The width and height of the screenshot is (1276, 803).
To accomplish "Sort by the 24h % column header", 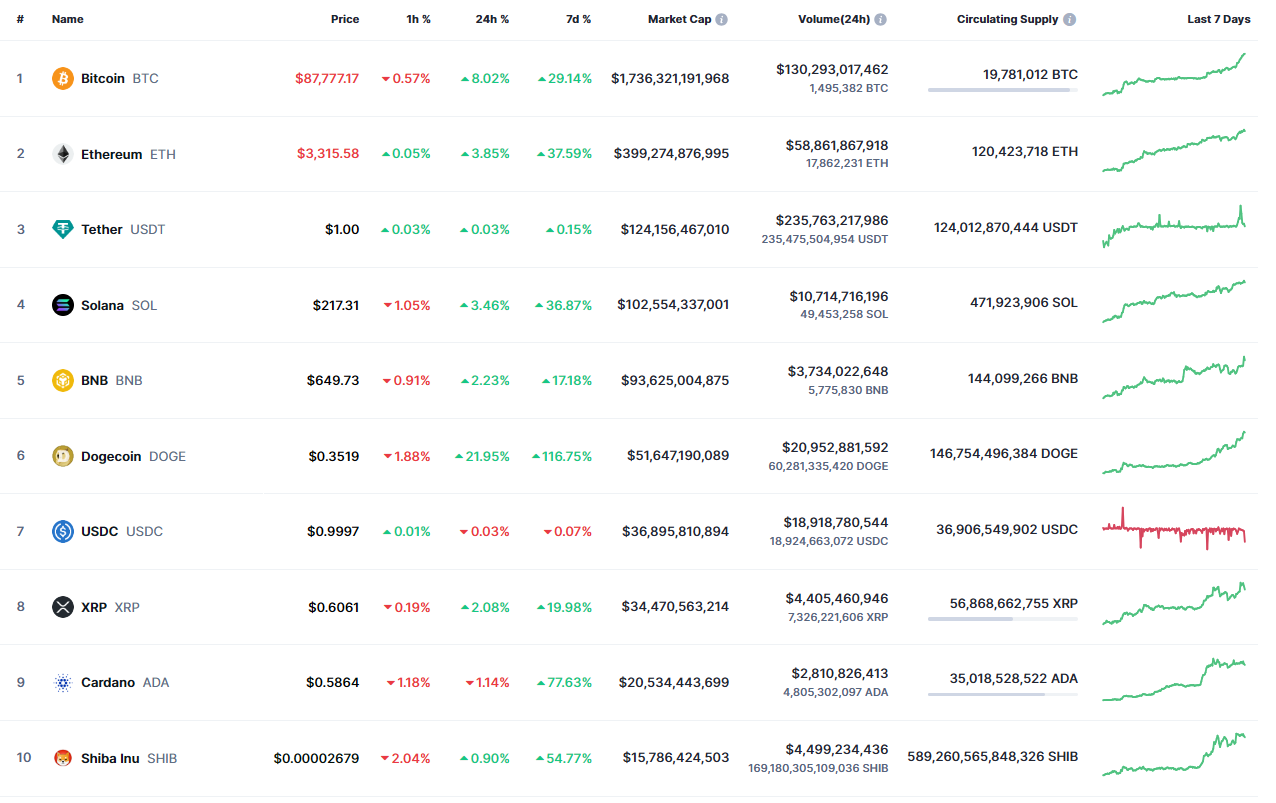I will [x=492, y=19].
